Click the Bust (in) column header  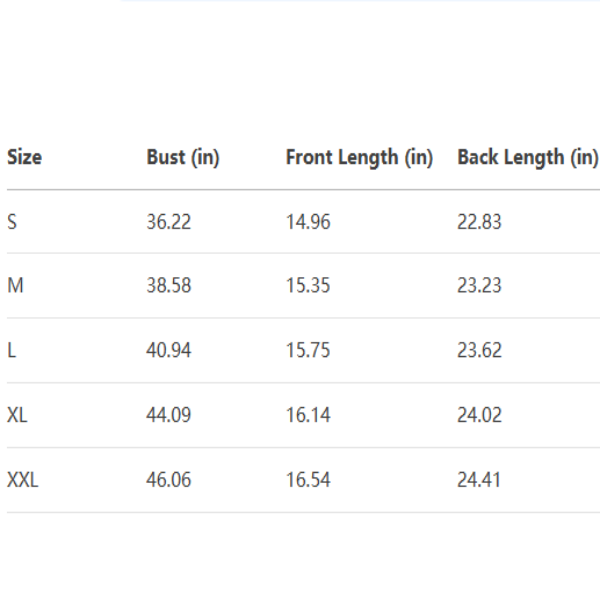pos(183,157)
